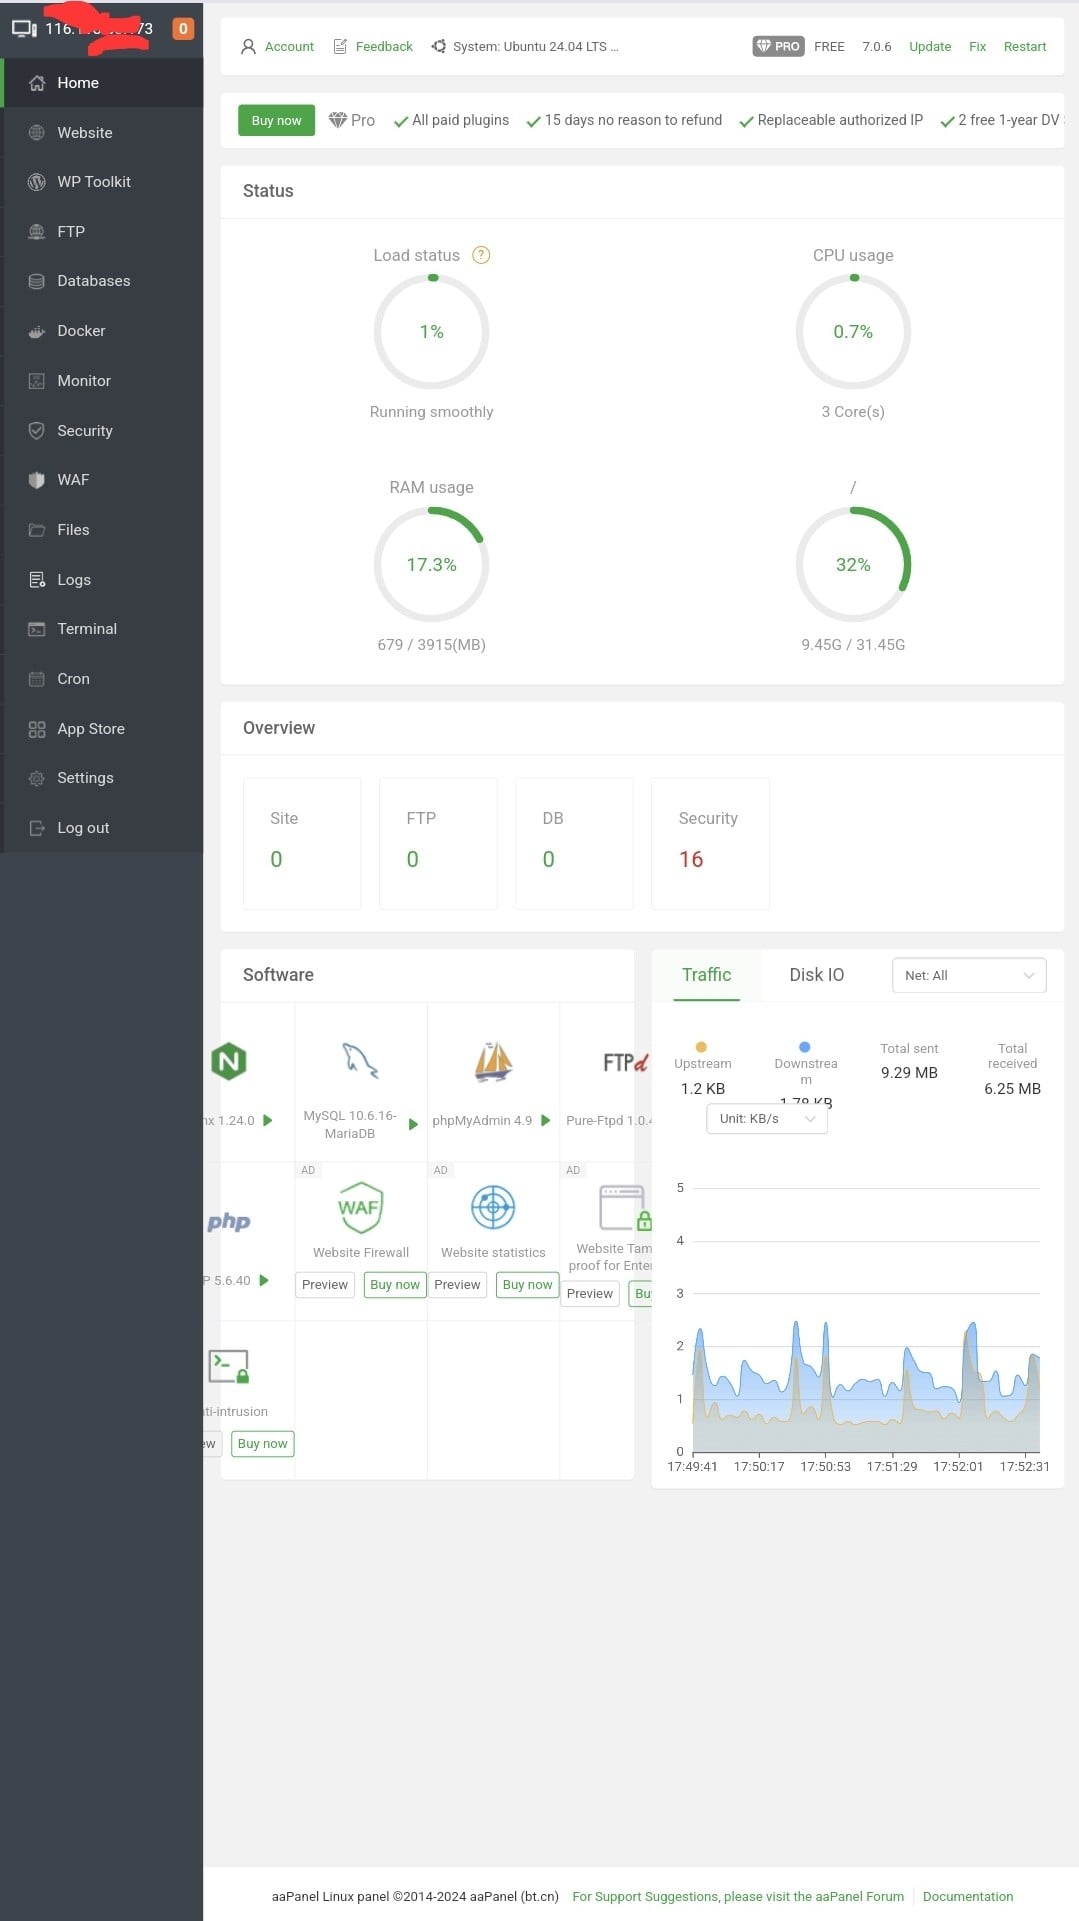Toggle the Upstream series in traffic legend

[702, 1056]
